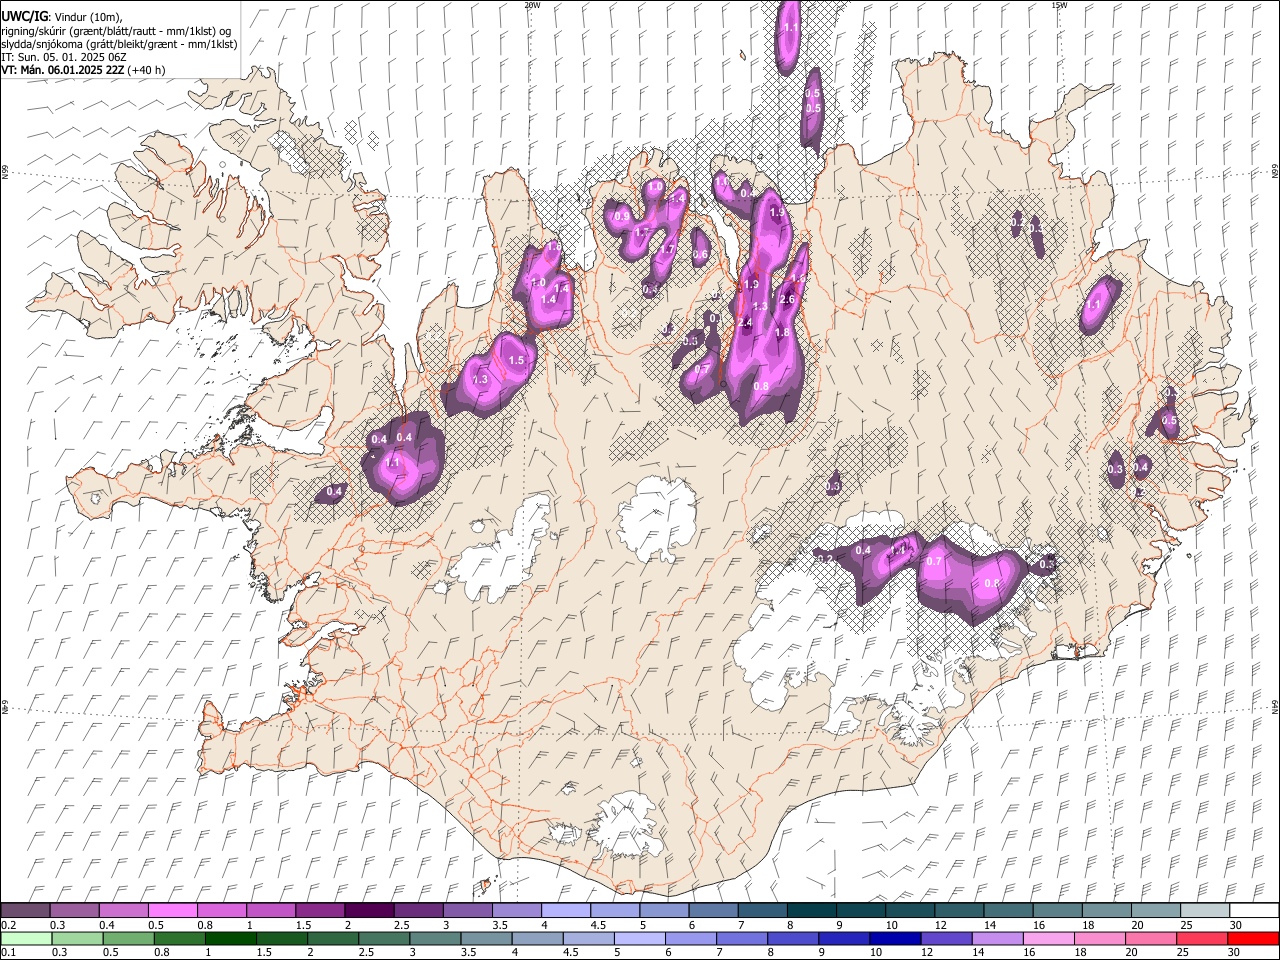Click the 'rigning/skúrir' legend description line
The height and width of the screenshot is (960, 1280).
click(x=116, y=30)
